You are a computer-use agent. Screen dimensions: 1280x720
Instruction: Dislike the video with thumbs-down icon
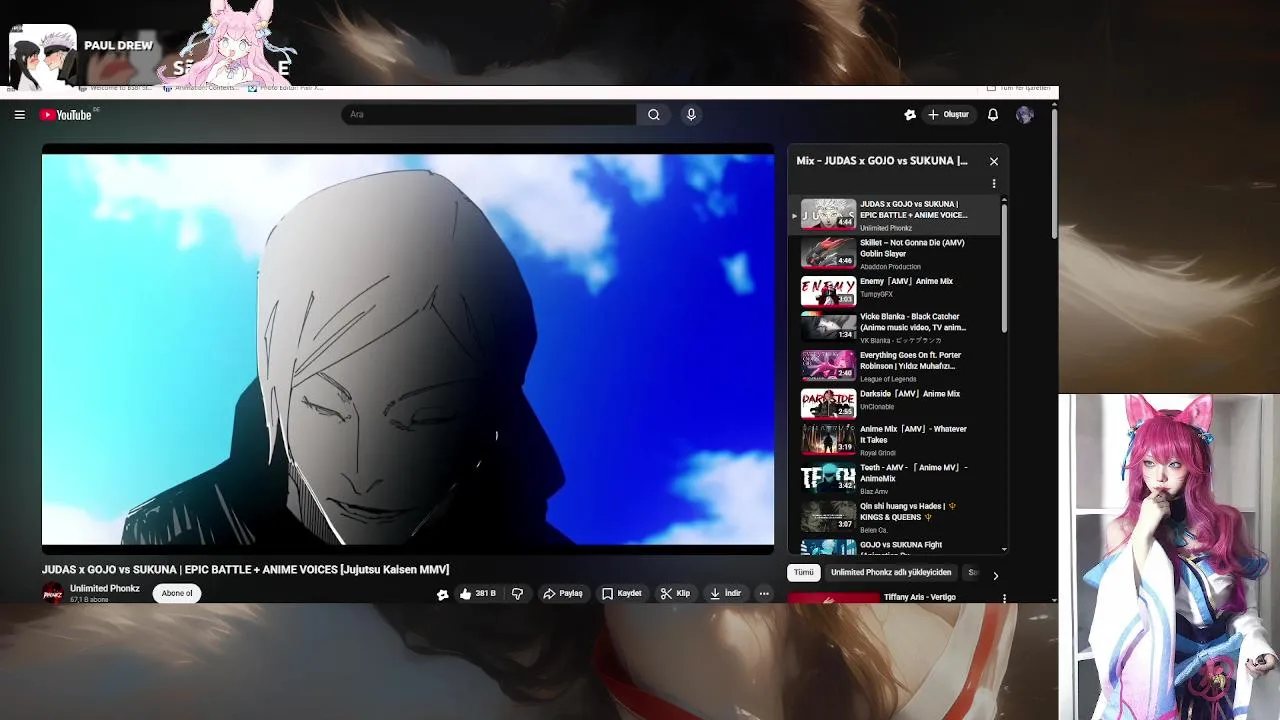coord(517,594)
